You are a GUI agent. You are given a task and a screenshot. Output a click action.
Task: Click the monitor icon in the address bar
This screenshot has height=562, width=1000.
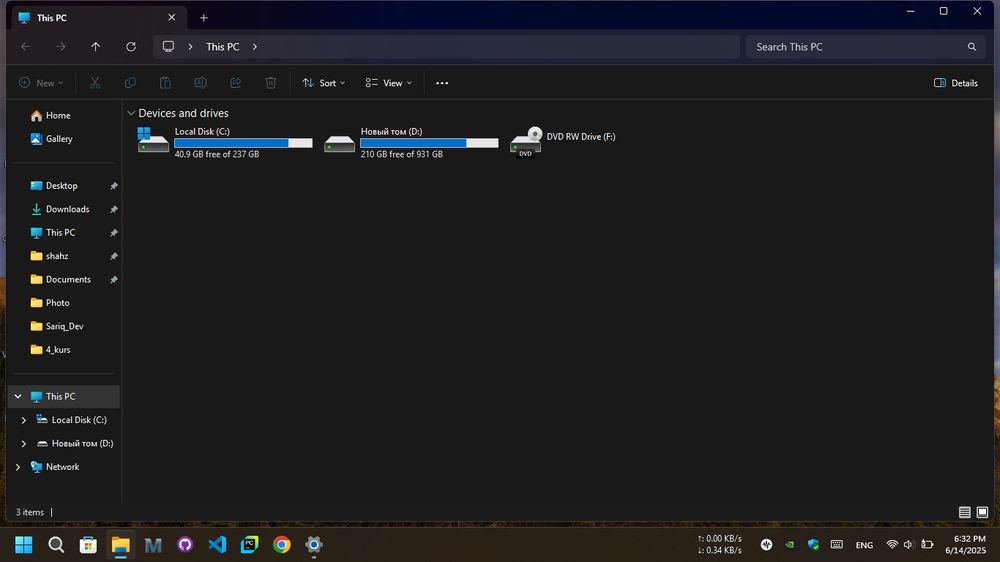(168, 47)
